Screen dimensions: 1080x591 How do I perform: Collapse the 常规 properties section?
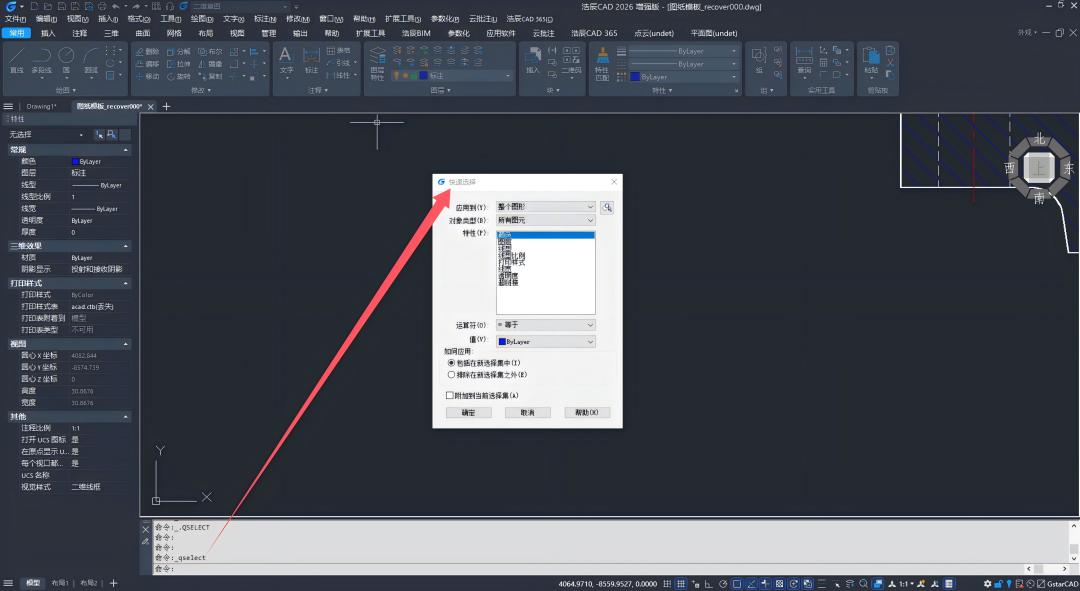pos(125,149)
